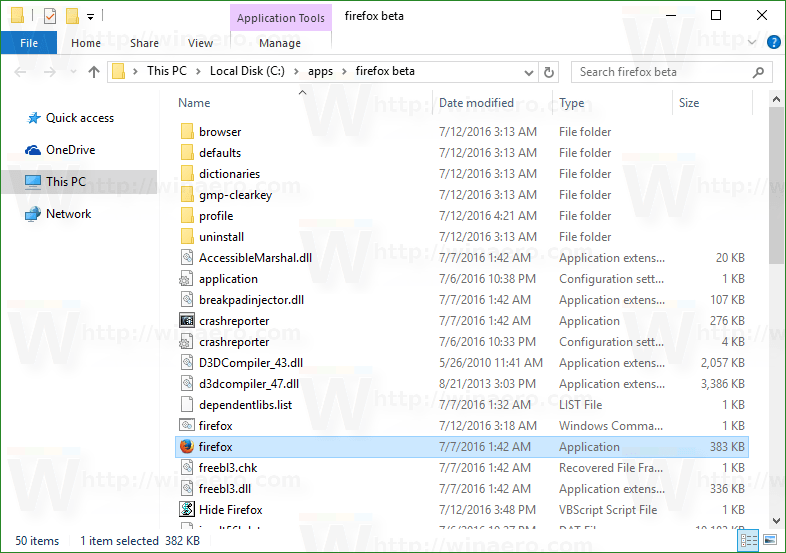Image resolution: width=786 pixels, height=553 pixels.
Task: Select the freebl3.dll file icon
Action: pyautogui.click(x=187, y=488)
